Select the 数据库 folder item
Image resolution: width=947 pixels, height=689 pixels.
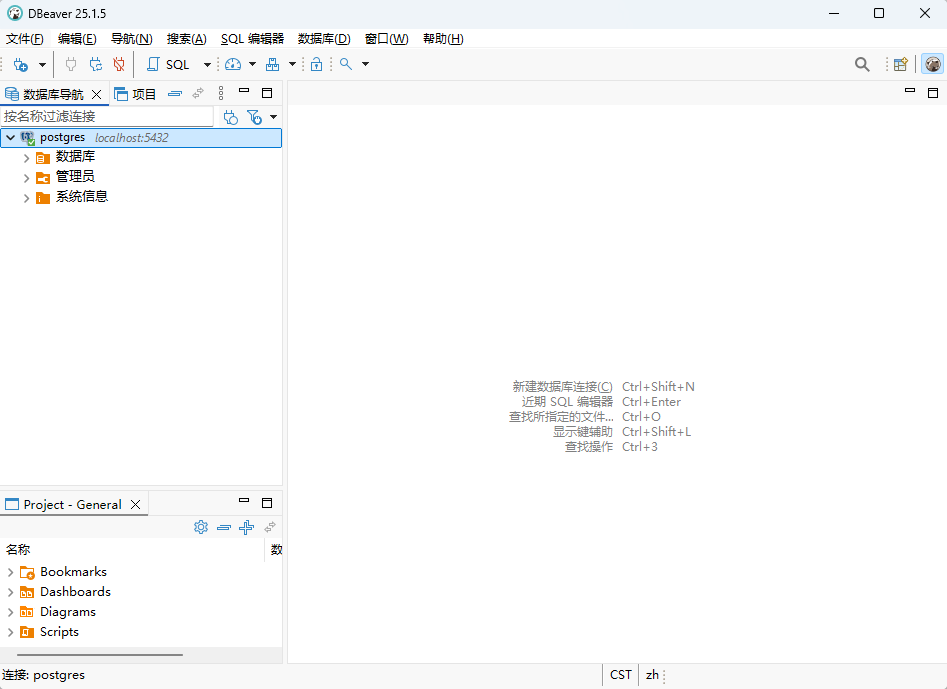75,157
